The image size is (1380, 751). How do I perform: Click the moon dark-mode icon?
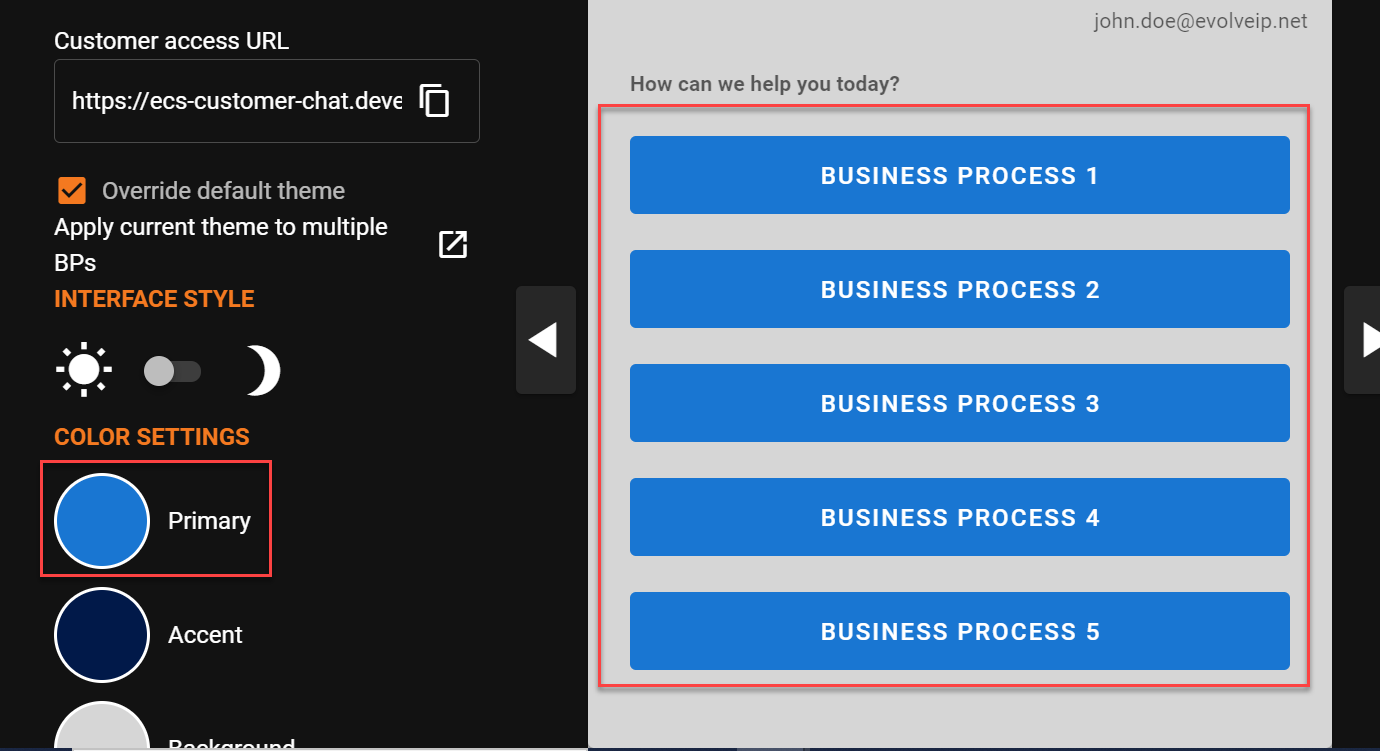tap(263, 371)
